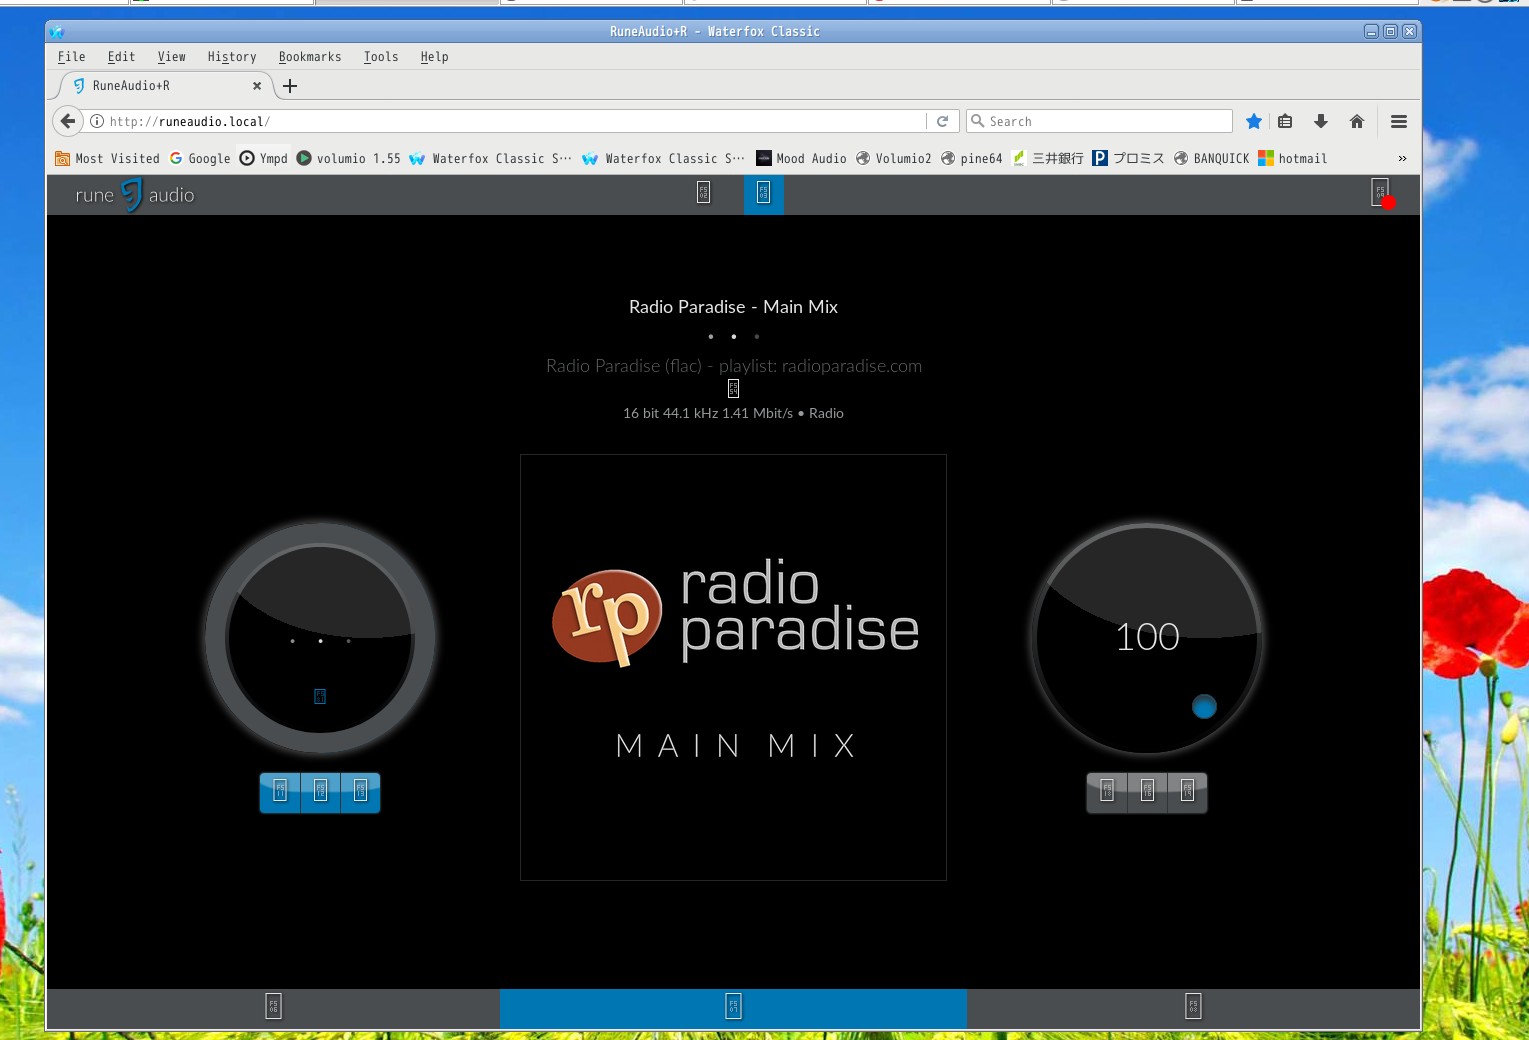1529x1040 pixels.
Task: Select the highlighted Playback tab in bottom bar
Action: tap(733, 1007)
